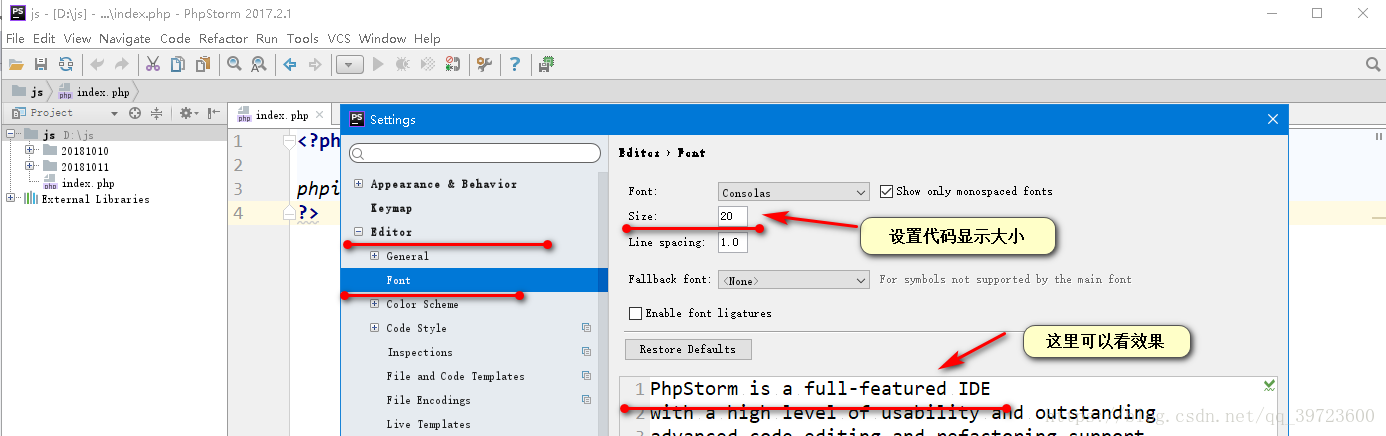Click the Scroll from Source target icon
Screen dimensions: 1386x436
tap(135, 113)
